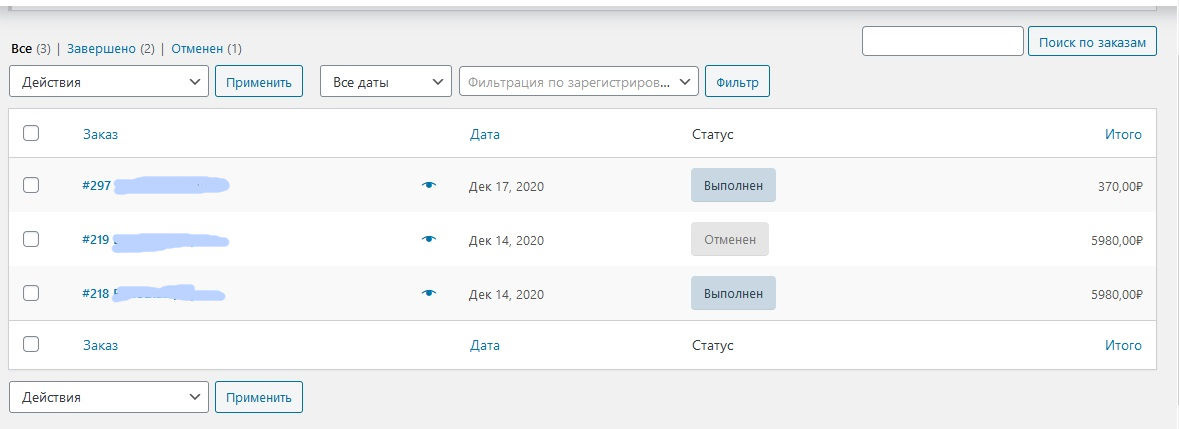Tick checkbox for order #218
This screenshot has width=1179, height=429.
click(x=31, y=293)
